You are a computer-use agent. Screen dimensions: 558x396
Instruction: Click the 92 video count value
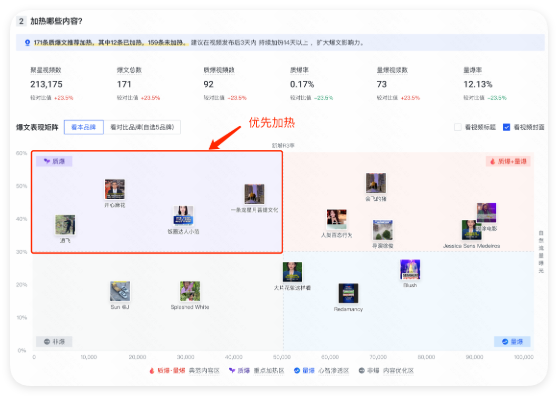pyautogui.click(x=209, y=84)
